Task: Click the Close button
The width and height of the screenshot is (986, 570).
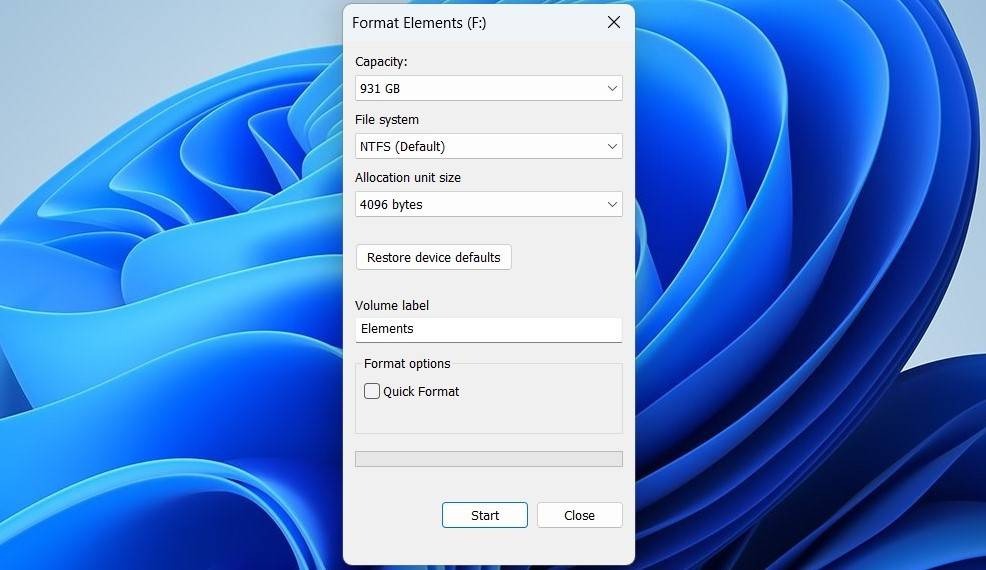Action: coord(579,515)
